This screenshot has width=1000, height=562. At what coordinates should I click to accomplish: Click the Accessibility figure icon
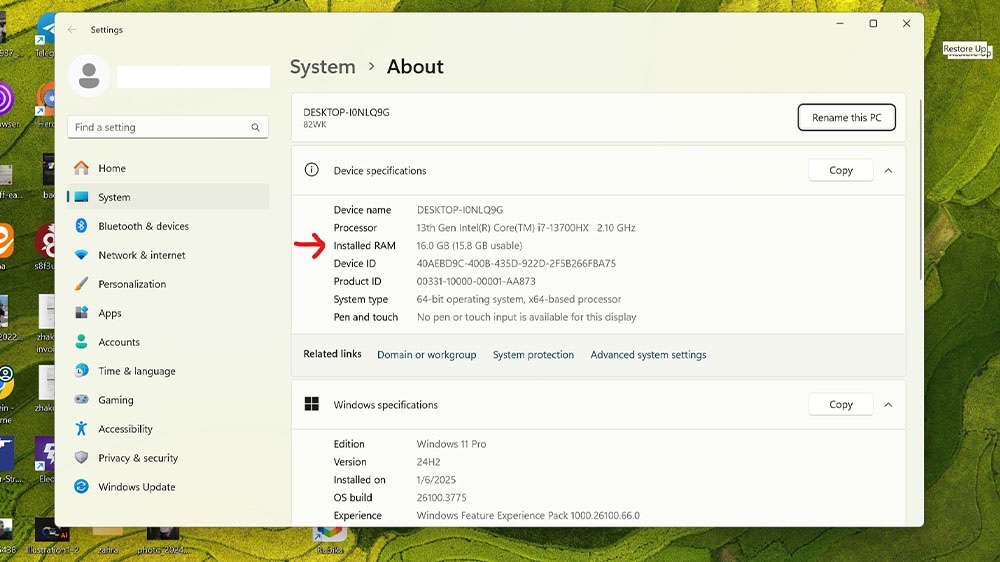(81, 429)
